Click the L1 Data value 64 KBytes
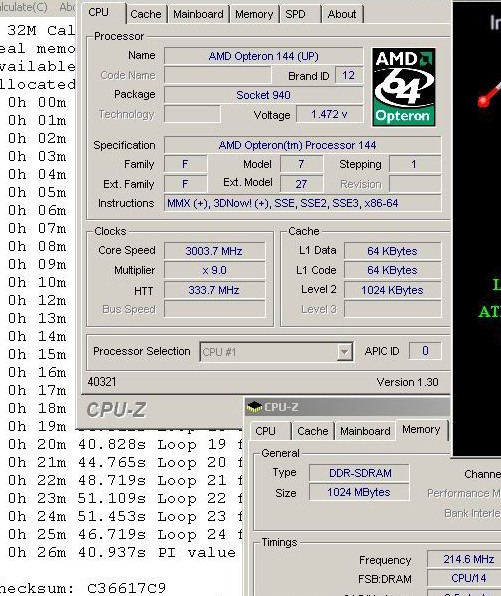 pyautogui.click(x=393, y=251)
